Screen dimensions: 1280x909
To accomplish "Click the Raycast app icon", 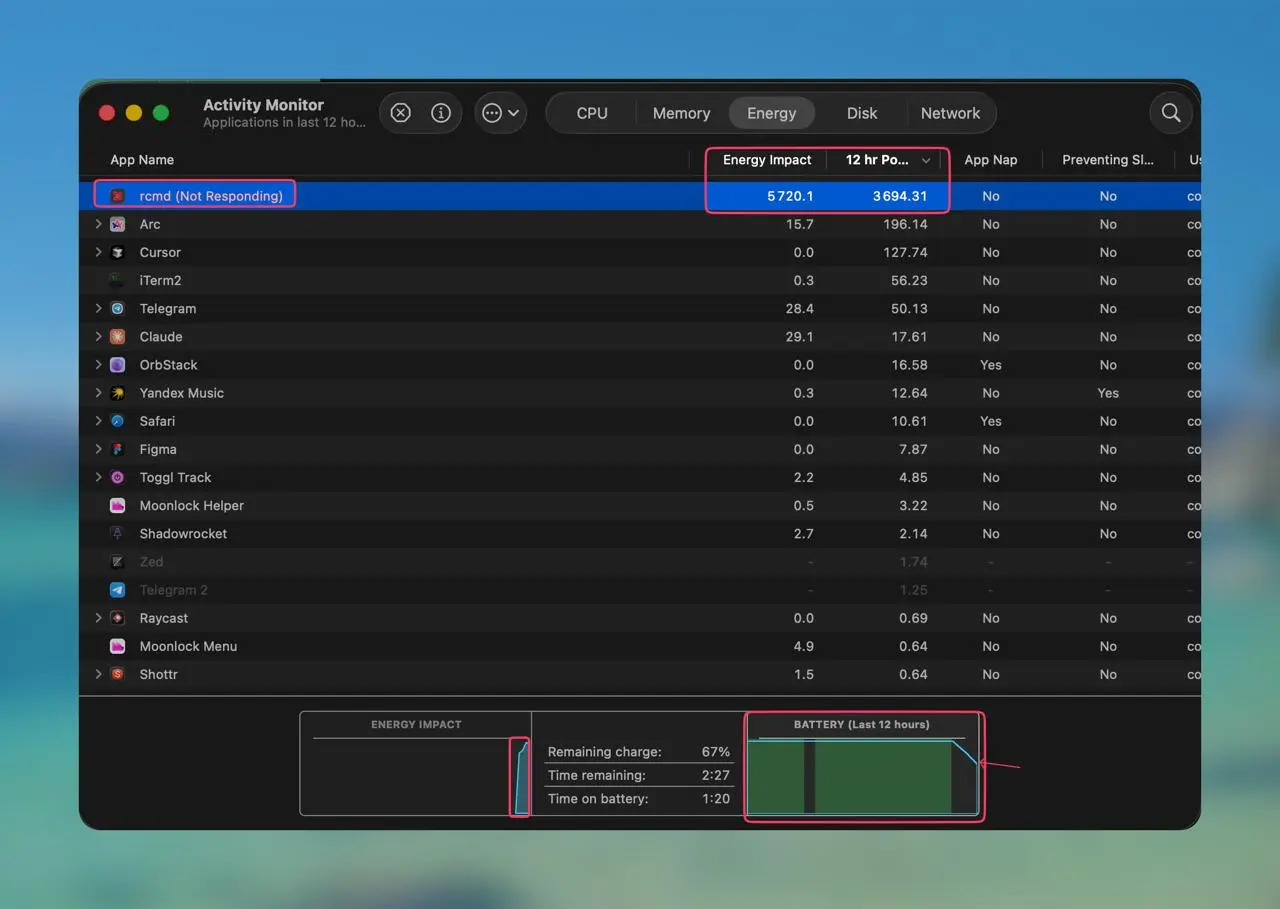I will pos(118,618).
